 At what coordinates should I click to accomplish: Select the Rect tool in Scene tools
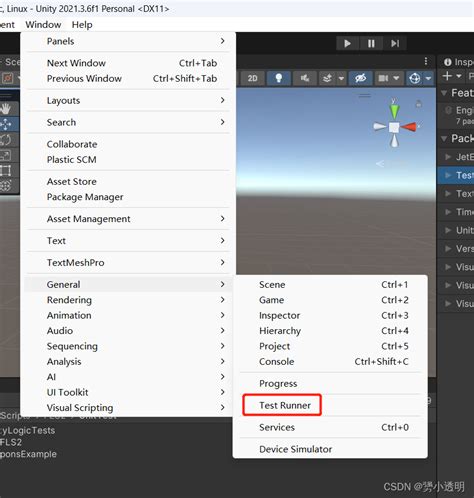pyautogui.click(x=5, y=170)
